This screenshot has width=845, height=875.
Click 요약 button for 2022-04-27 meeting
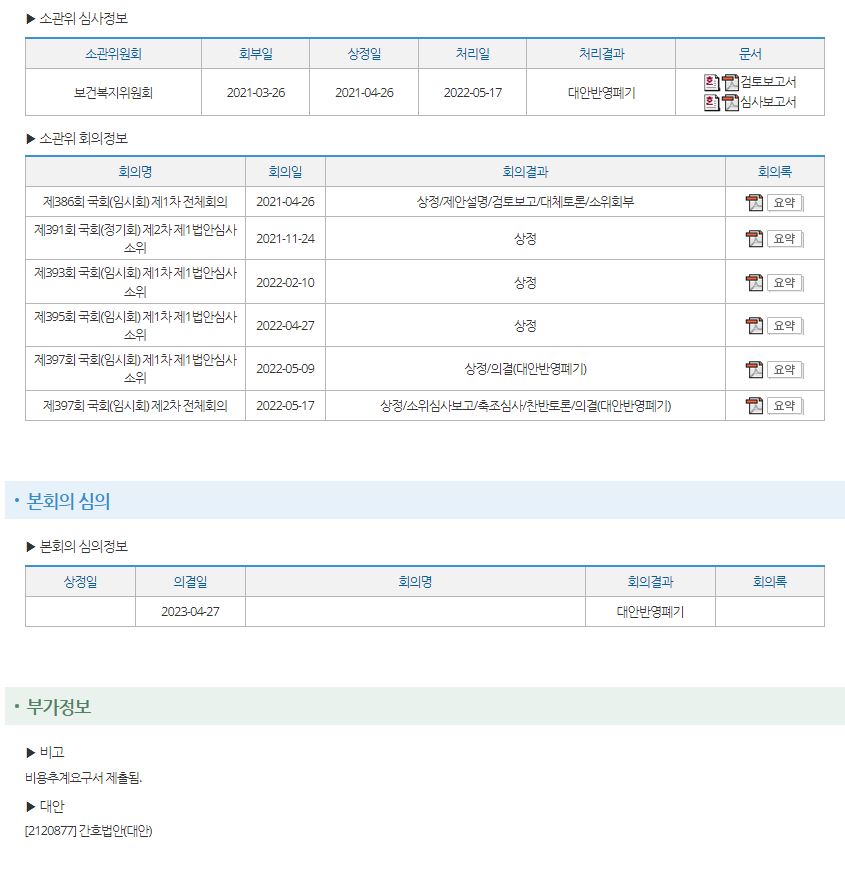point(785,325)
